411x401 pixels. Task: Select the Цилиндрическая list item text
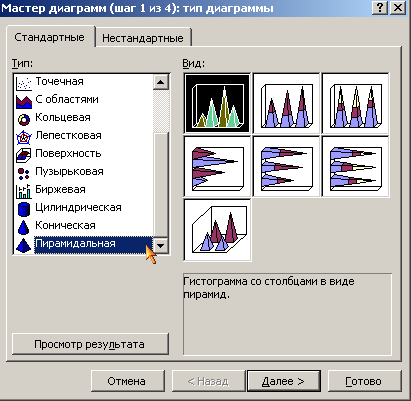point(78,207)
